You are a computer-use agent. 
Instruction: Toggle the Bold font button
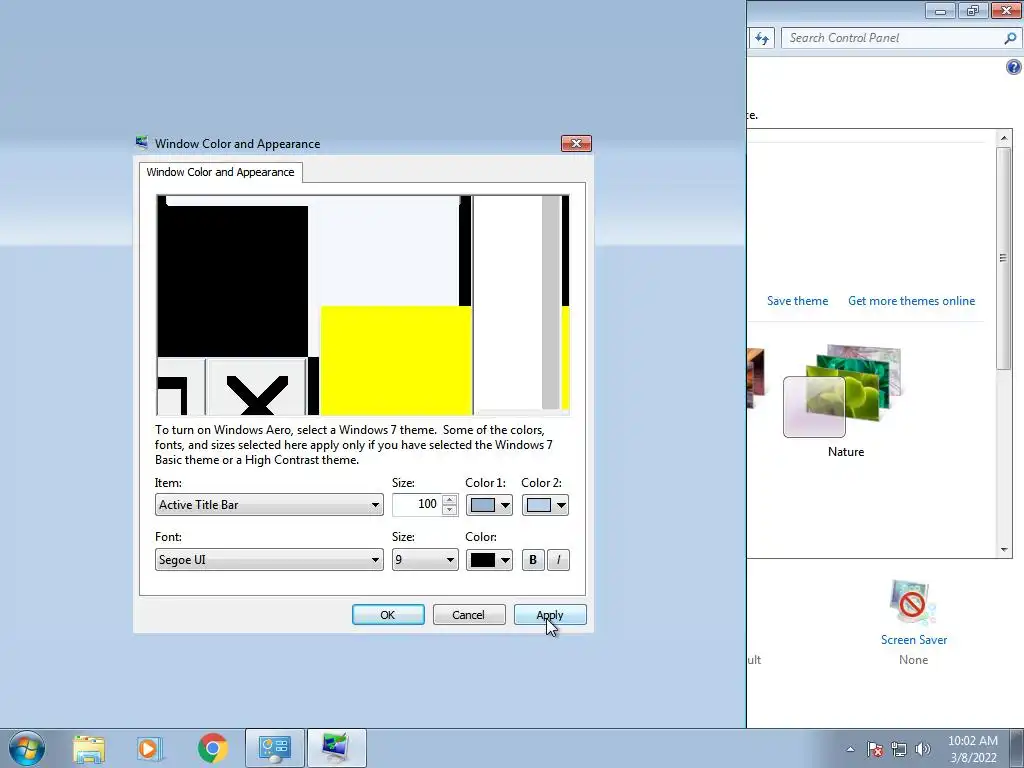tap(533, 560)
